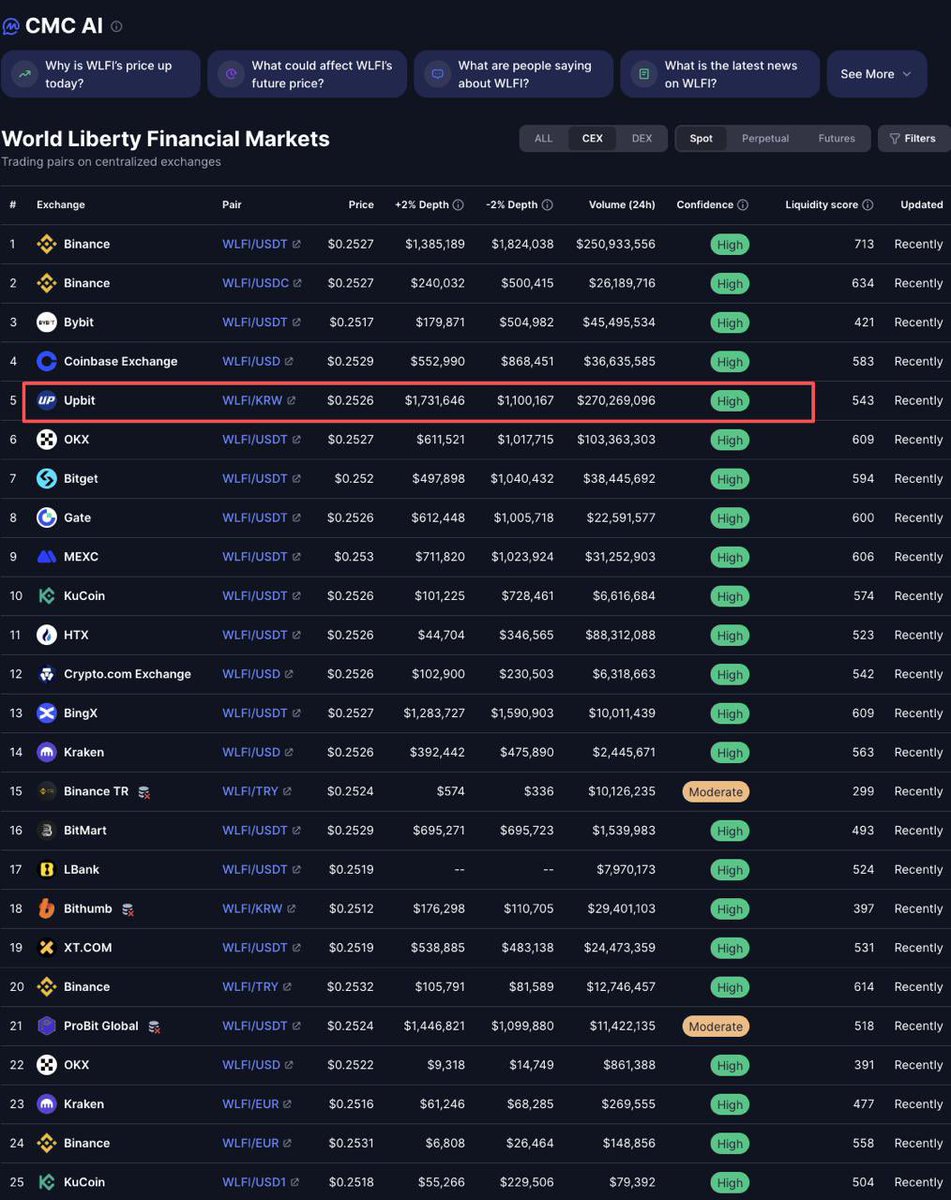This screenshot has height=1200, width=951.
Task: Click the LBank exchange logo
Action: click(x=47, y=869)
